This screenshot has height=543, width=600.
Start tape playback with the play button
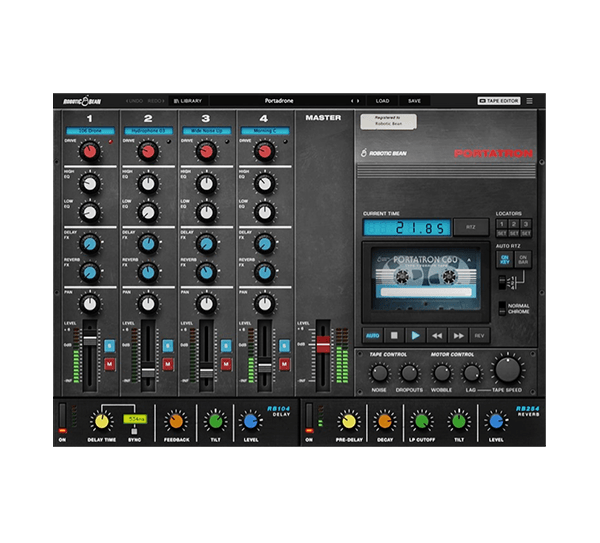coord(415,336)
